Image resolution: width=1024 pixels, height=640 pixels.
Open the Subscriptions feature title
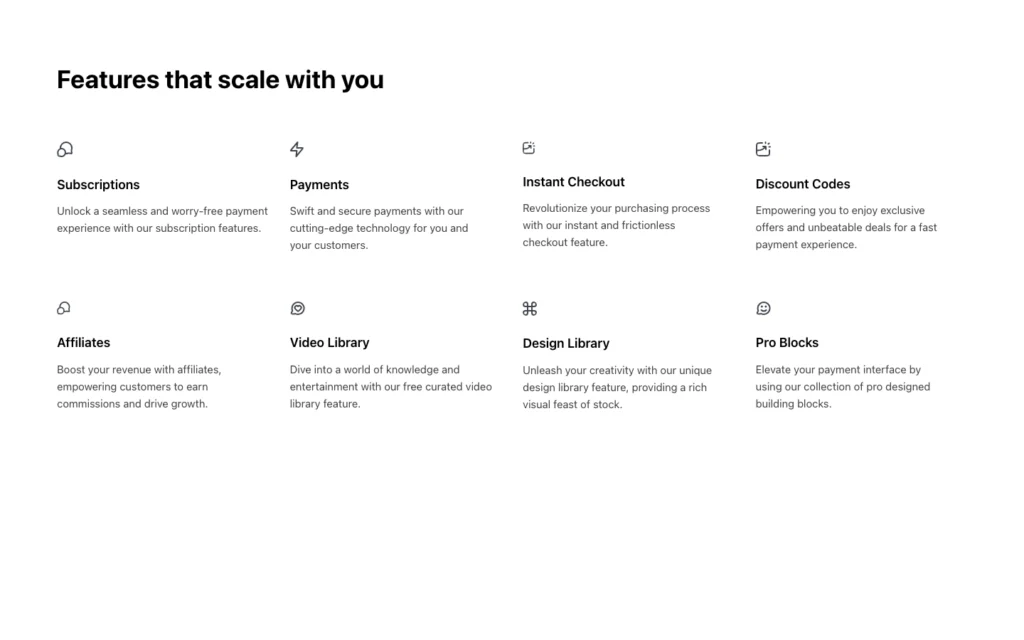click(x=98, y=185)
